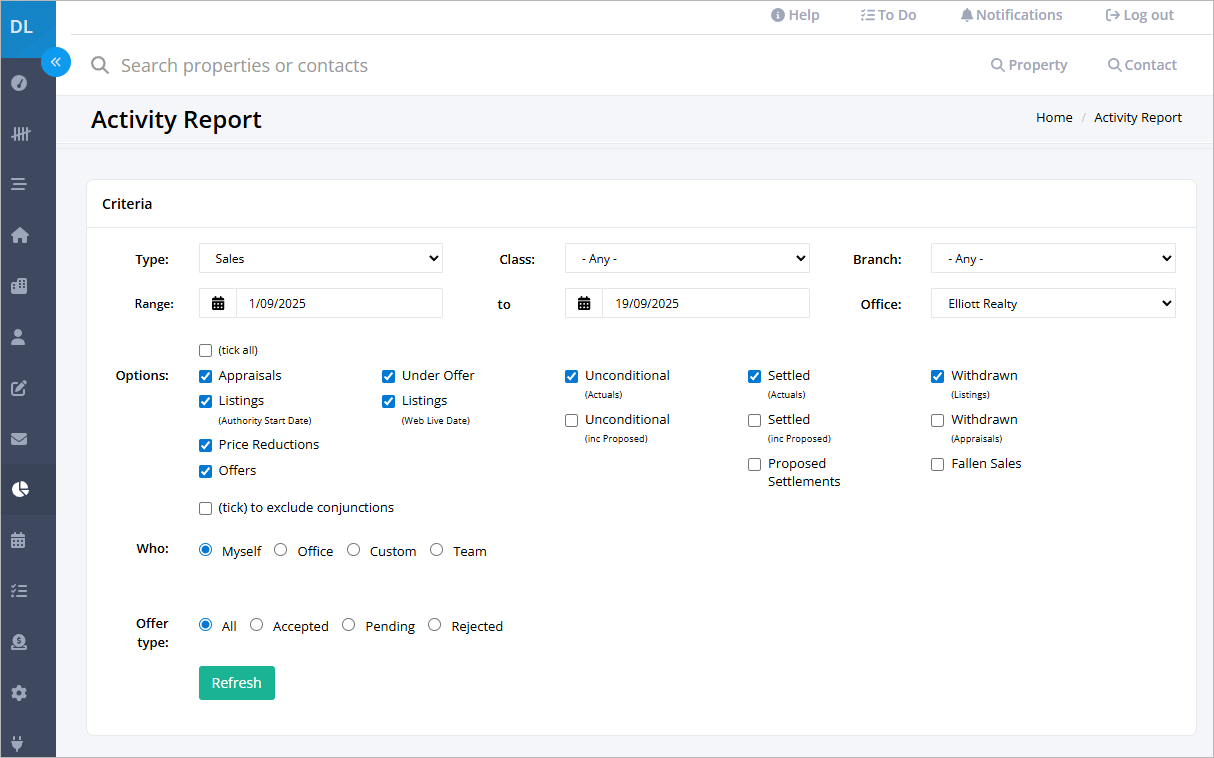
Task: Open the envelope (mail) icon in sidebar
Action: (x=19, y=439)
